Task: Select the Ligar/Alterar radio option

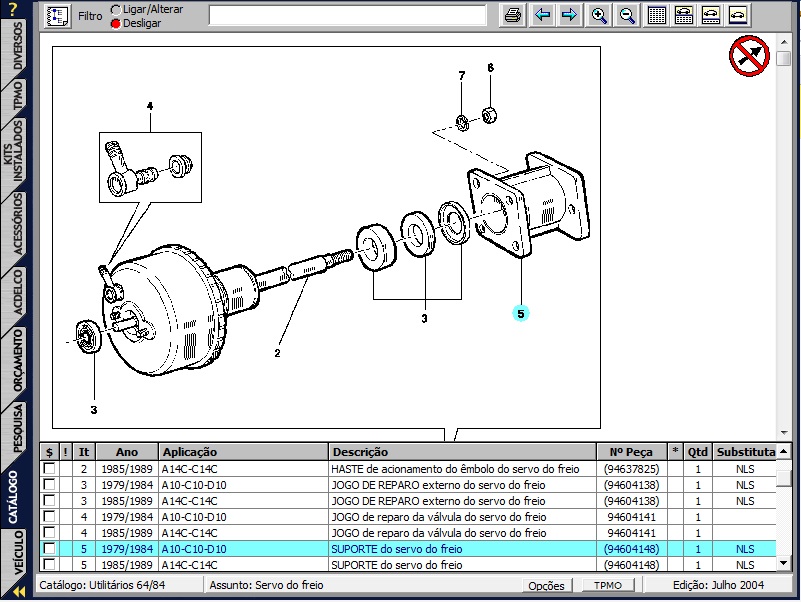Action: click(x=116, y=9)
